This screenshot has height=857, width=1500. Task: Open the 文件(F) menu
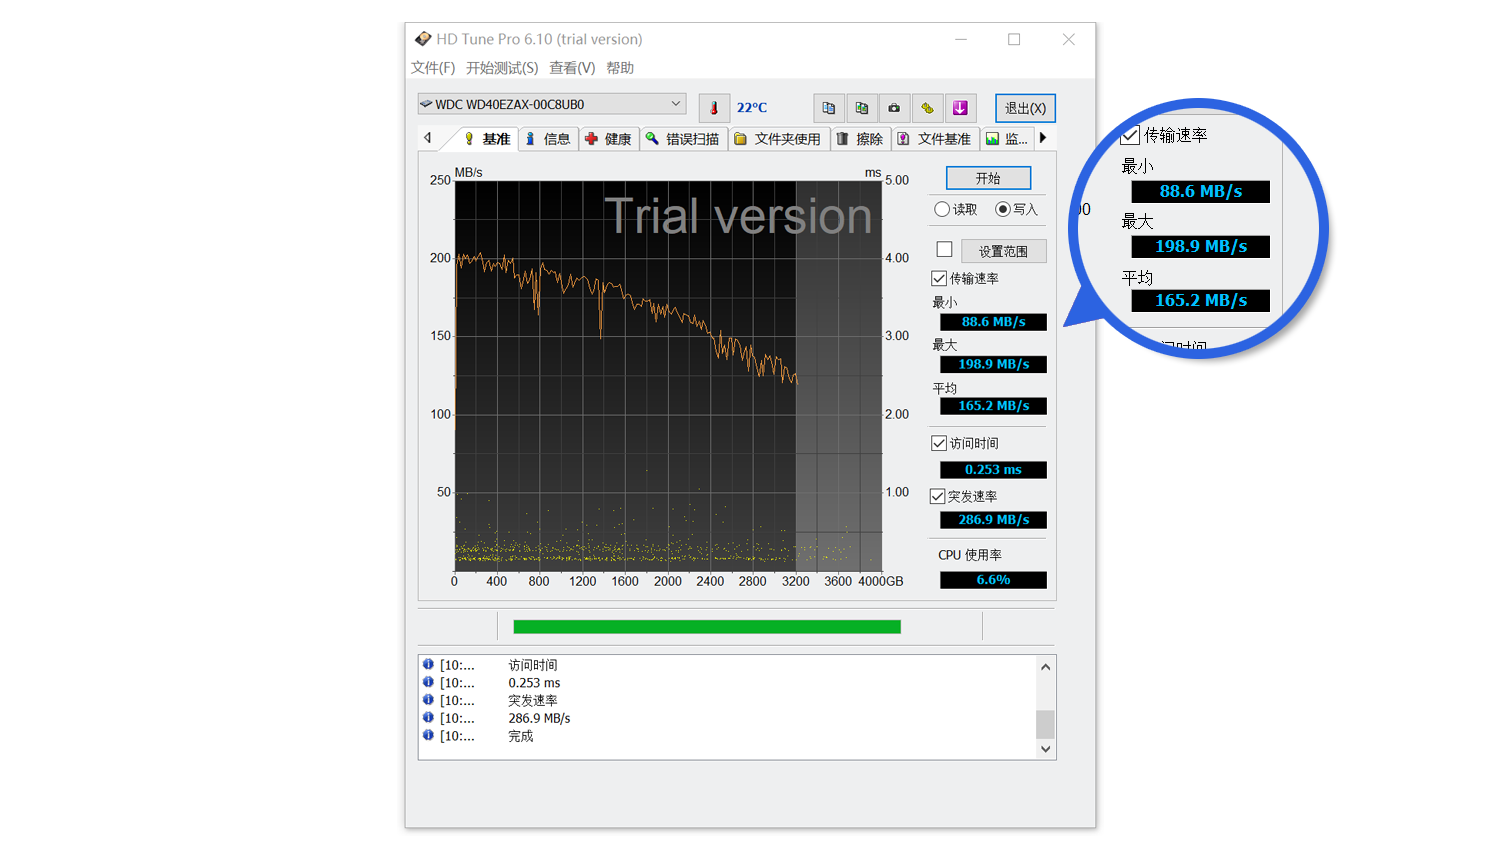coord(433,68)
